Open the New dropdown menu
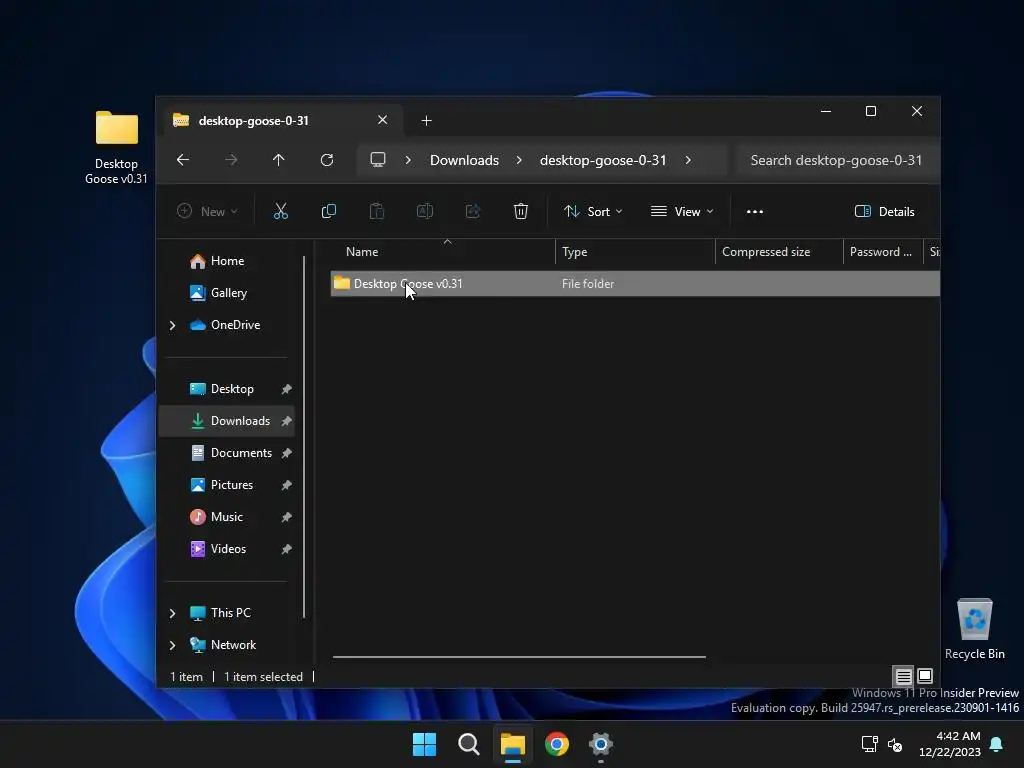 pyautogui.click(x=207, y=212)
